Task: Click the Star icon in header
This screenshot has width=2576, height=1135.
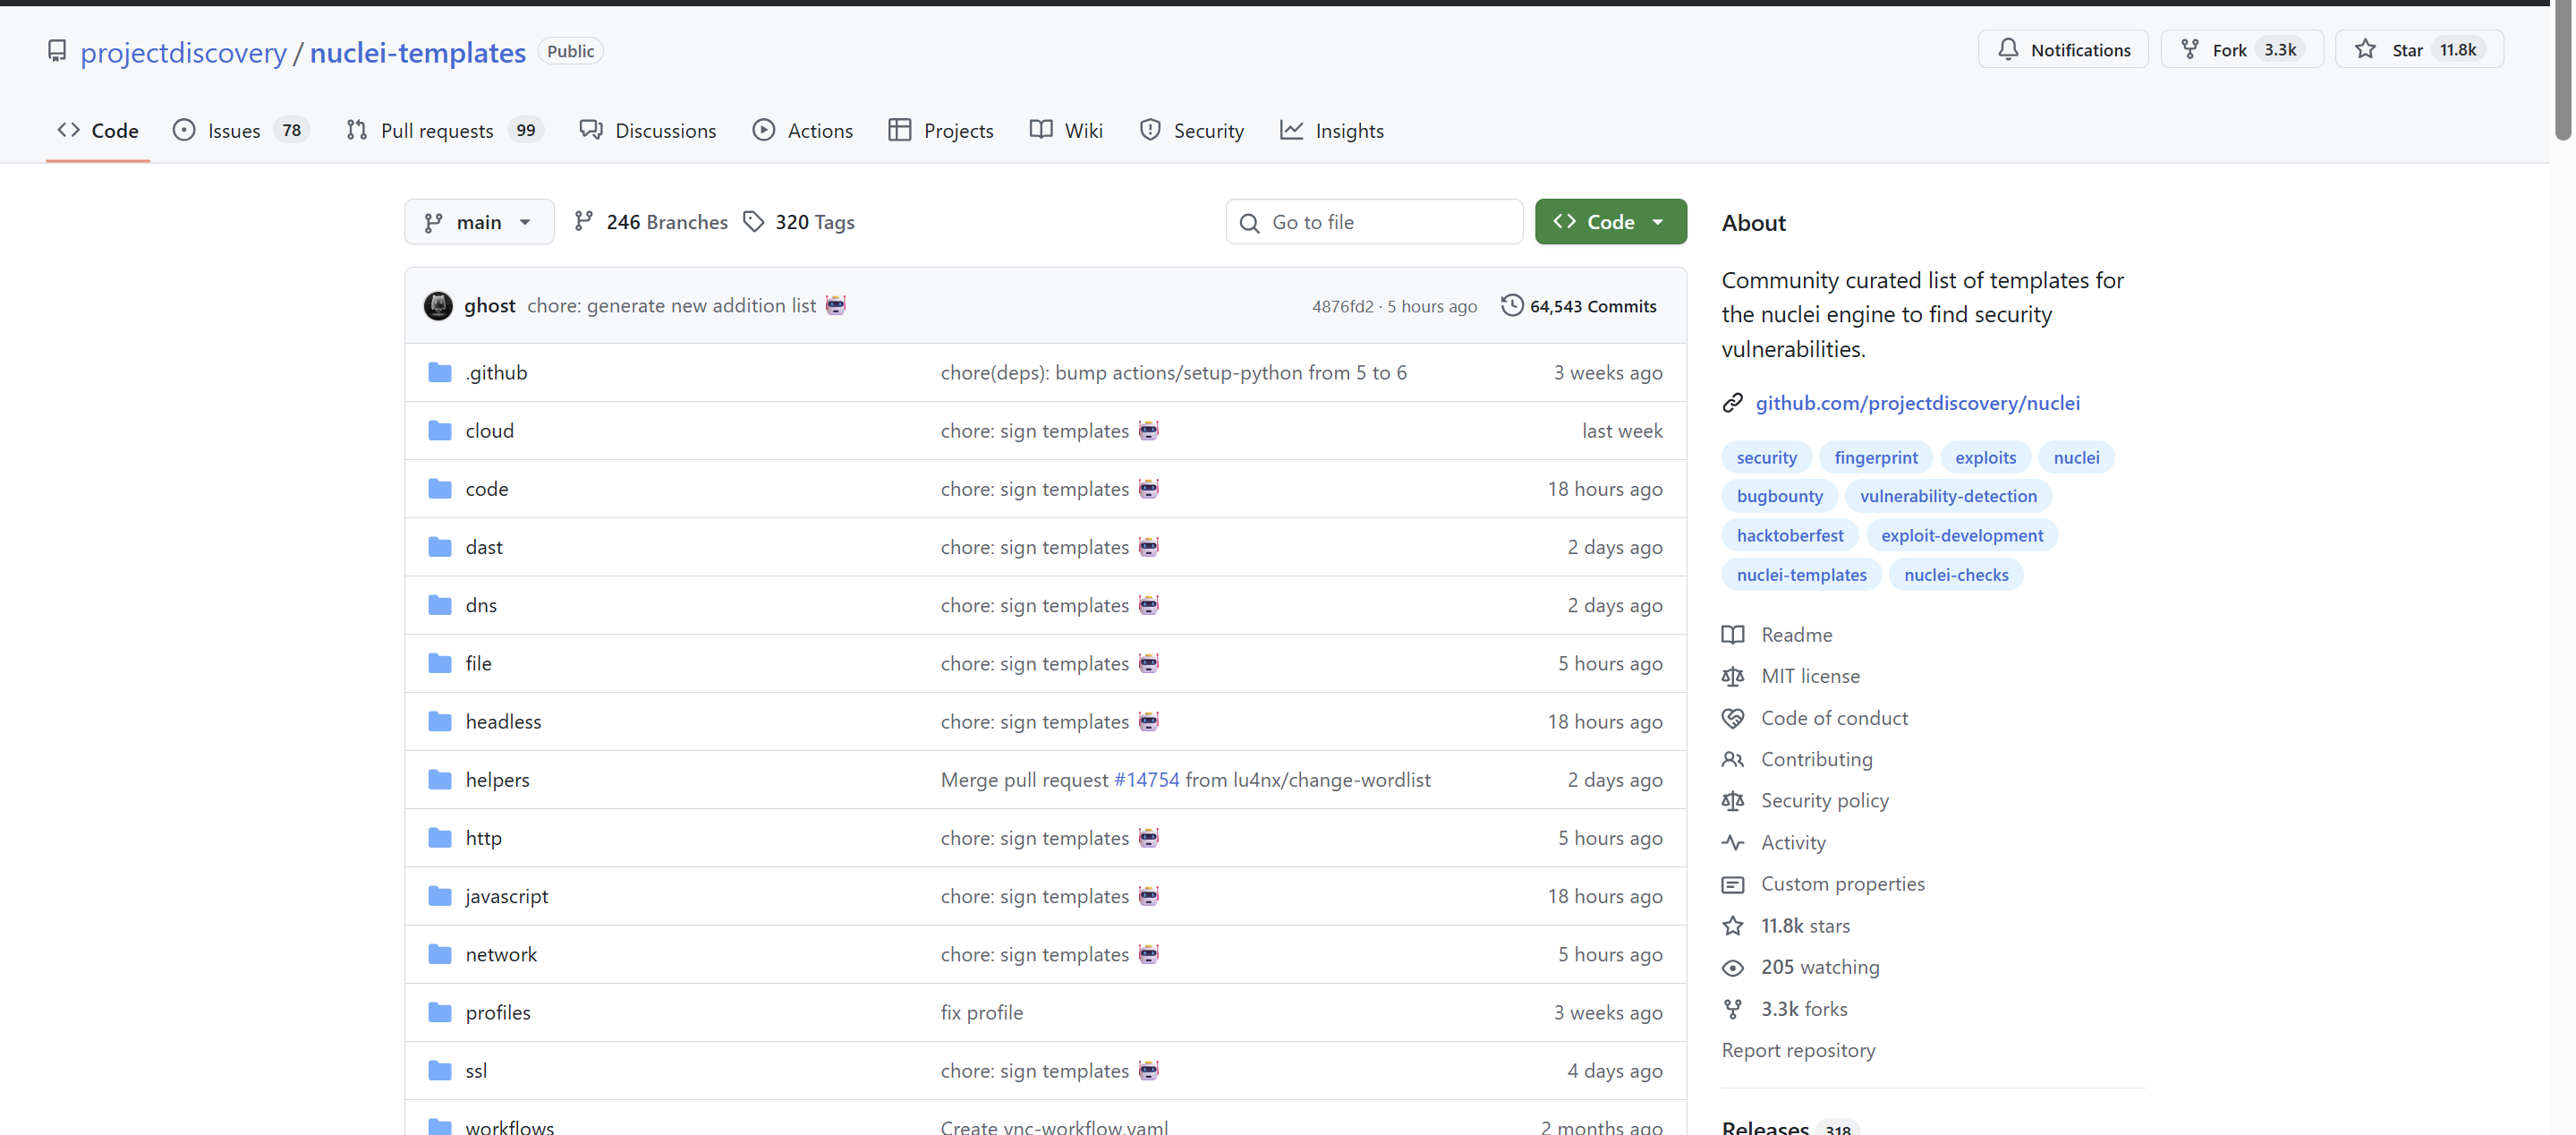Action: pos(2365,49)
